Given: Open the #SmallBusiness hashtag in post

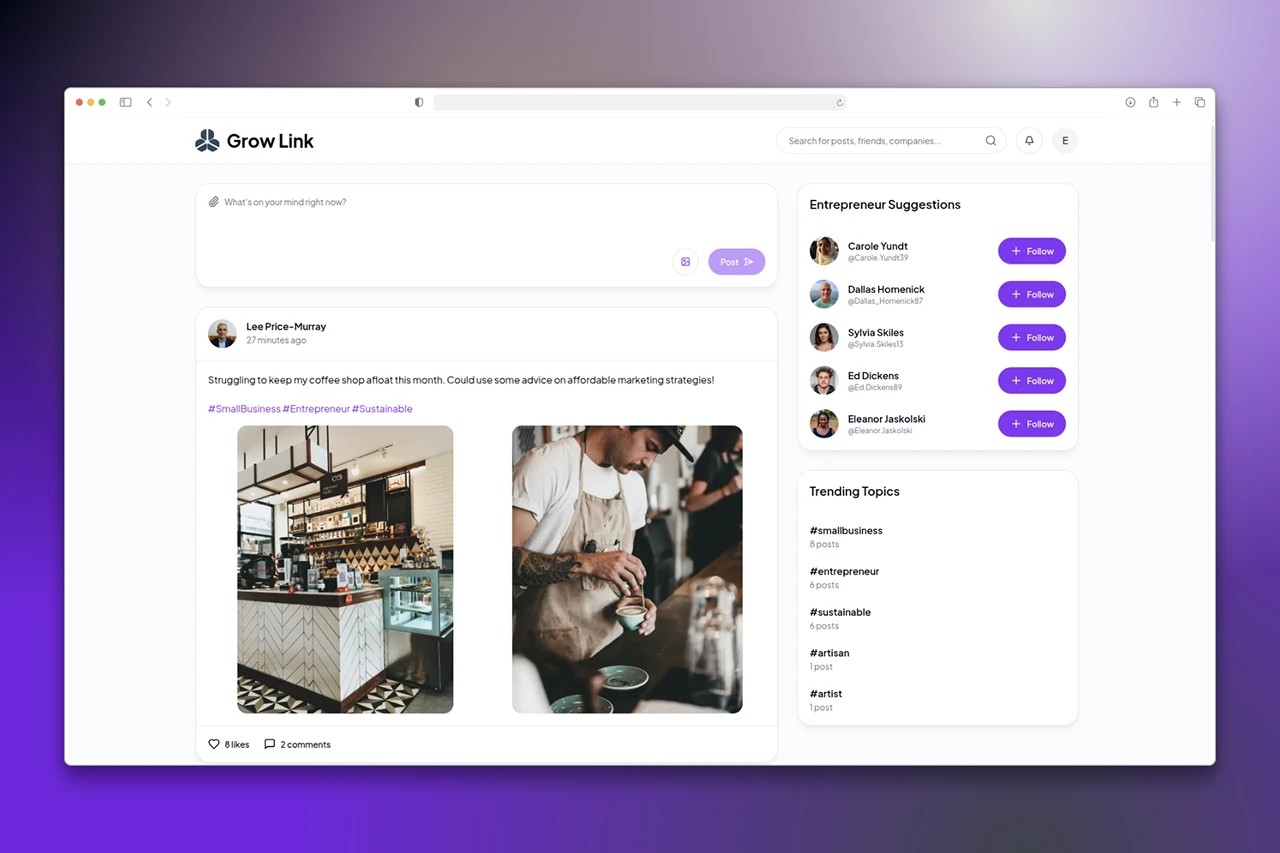Looking at the screenshot, I should pyautogui.click(x=244, y=409).
